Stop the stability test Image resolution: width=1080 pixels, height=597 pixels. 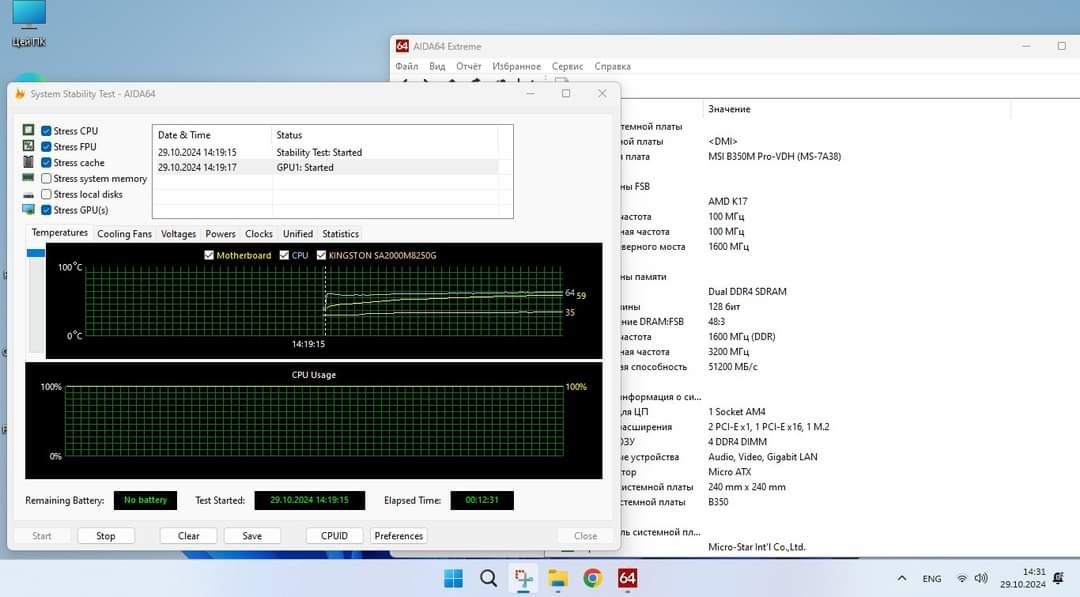coord(106,536)
